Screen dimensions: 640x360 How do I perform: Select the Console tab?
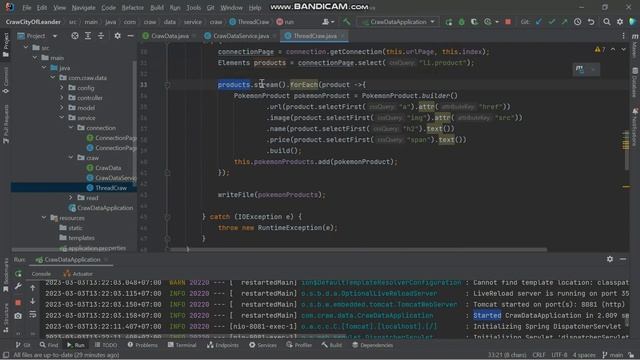(41, 274)
